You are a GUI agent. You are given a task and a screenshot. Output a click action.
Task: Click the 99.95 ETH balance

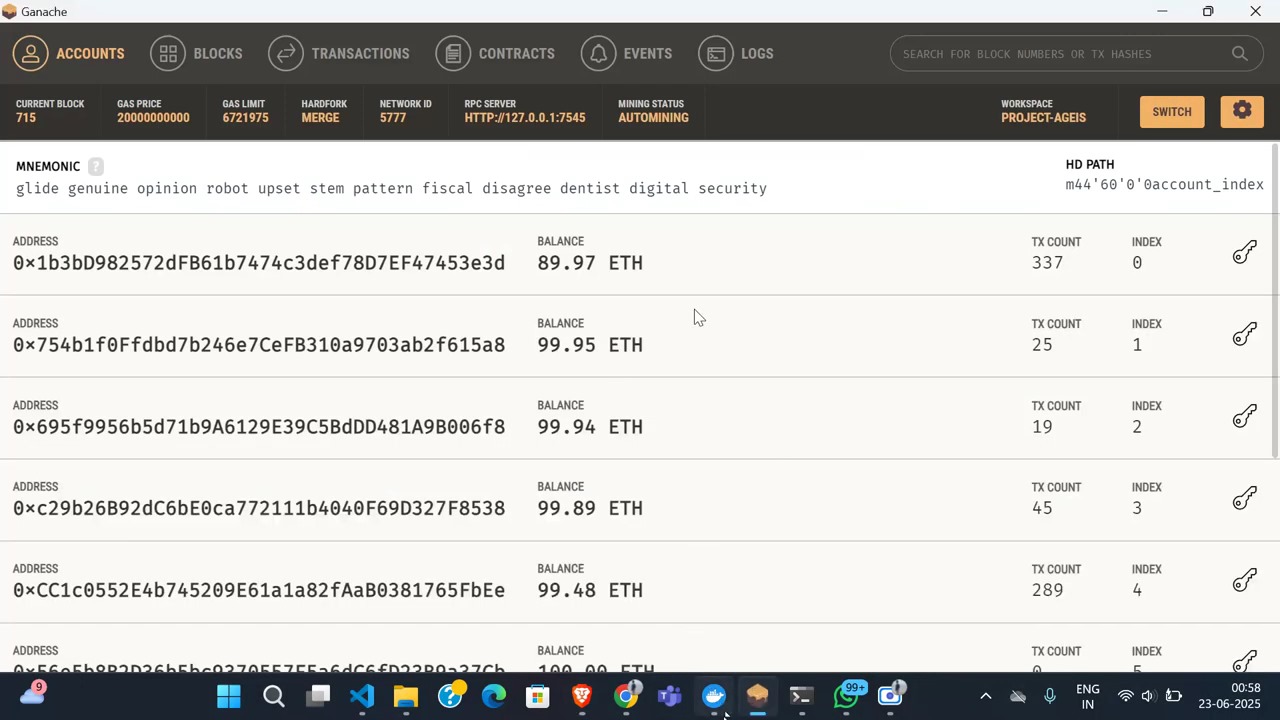coord(590,345)
